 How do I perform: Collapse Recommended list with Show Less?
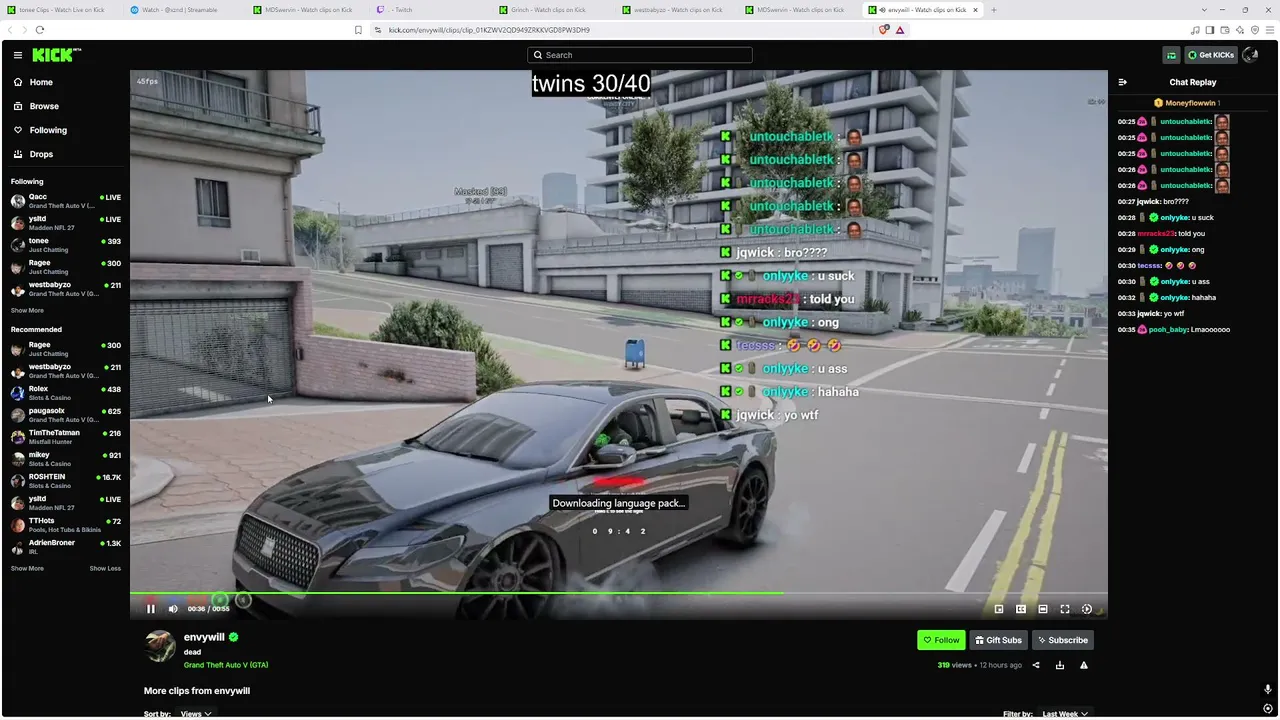coord(105,568)
